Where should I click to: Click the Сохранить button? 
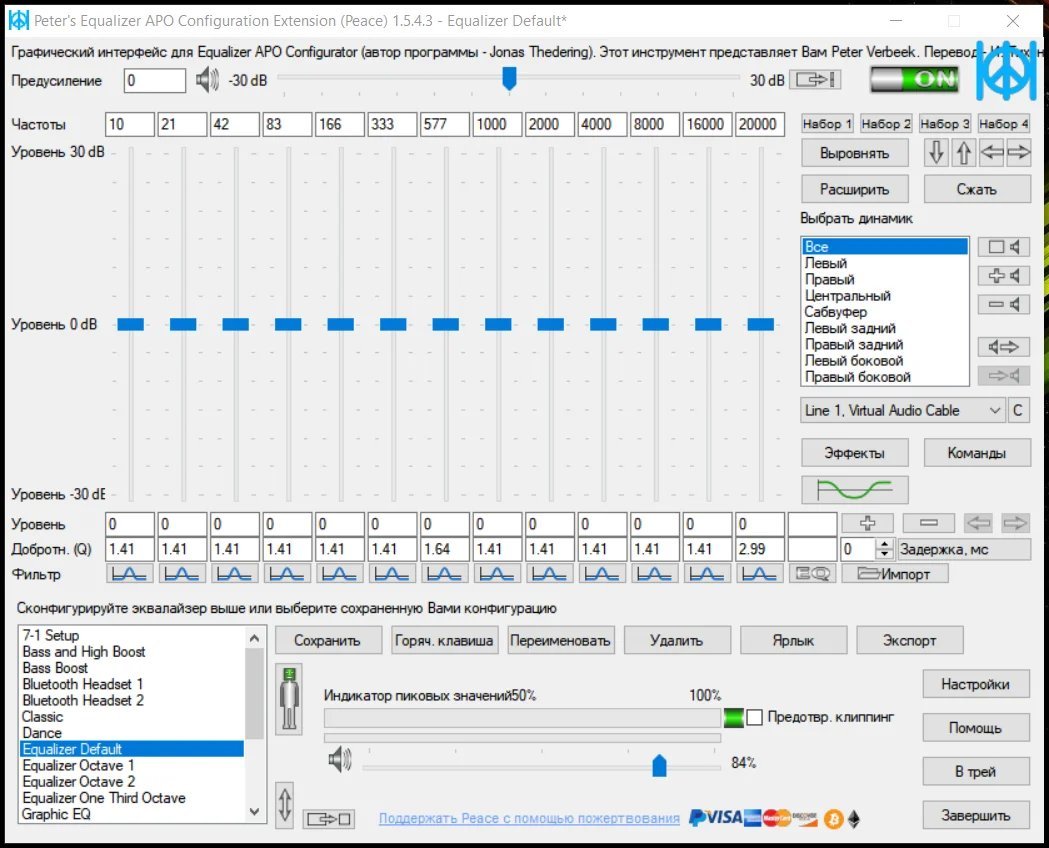coord(328,640)
